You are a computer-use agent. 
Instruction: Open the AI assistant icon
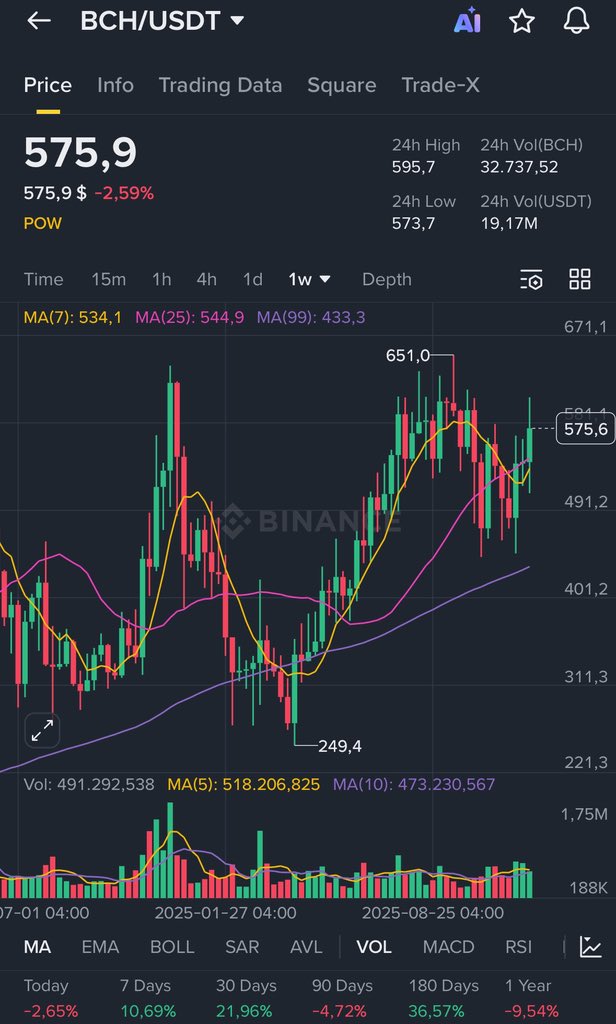[x=467, y=21]
